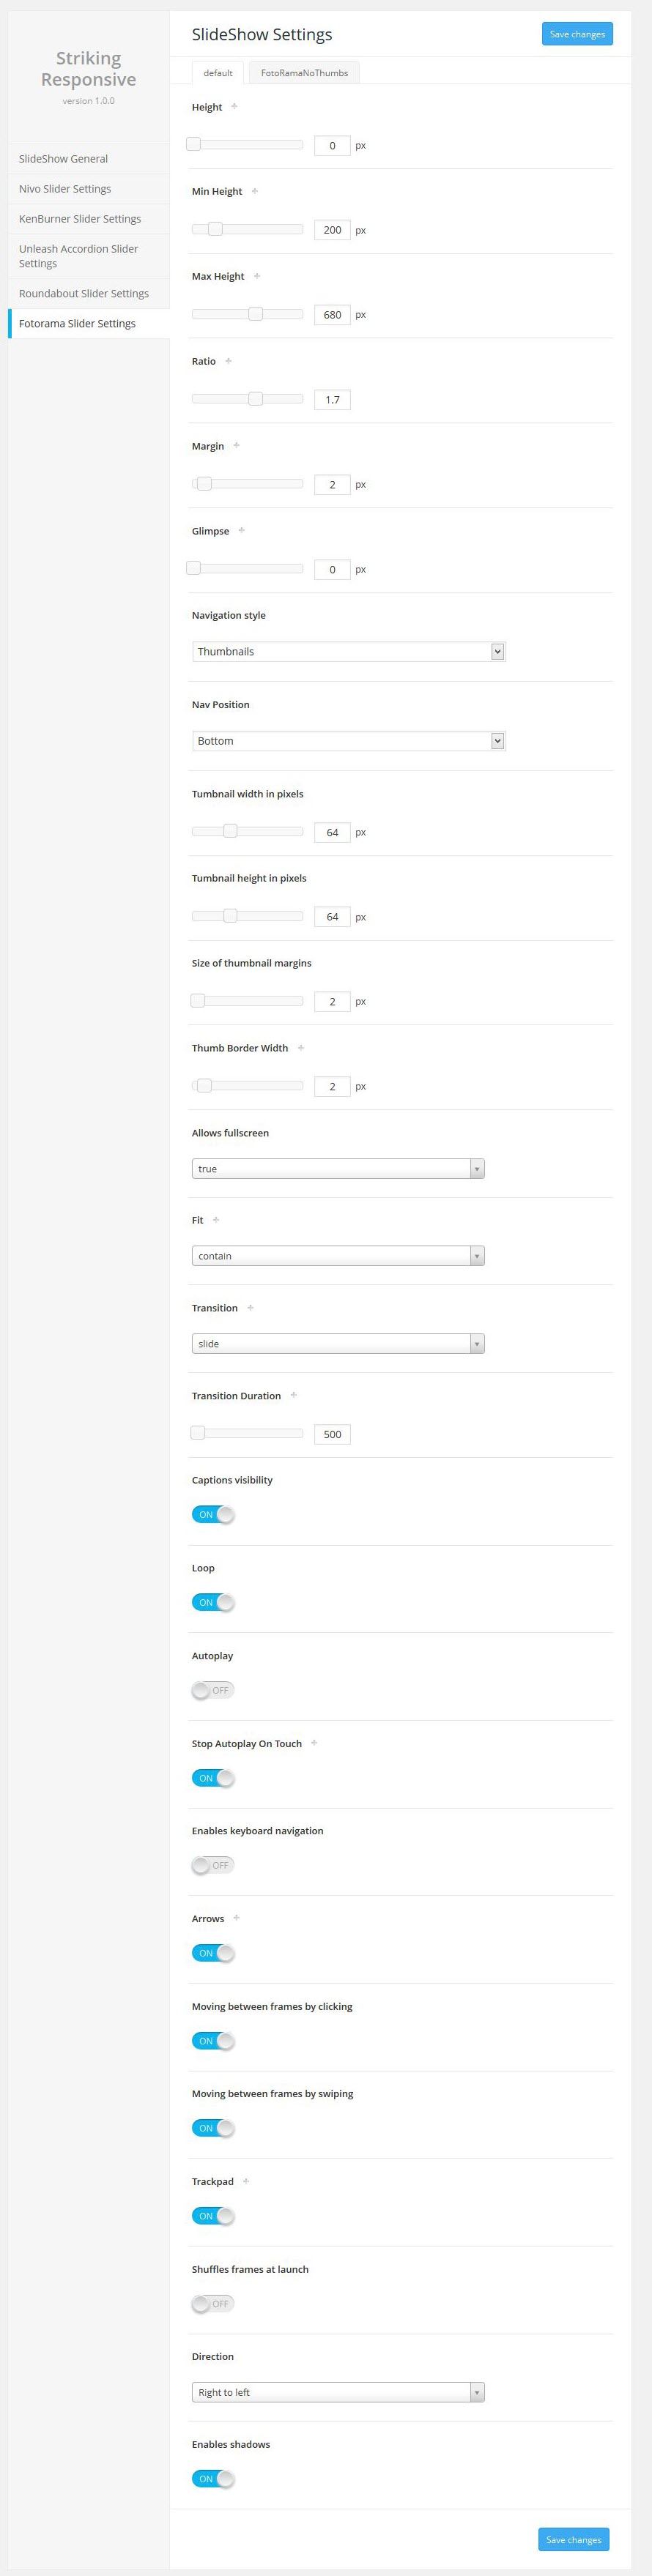Click the plus icon beside Stop Autoplay On Touch
Image resolution: width=652 pixels, height=2576 pixels.
[x=314, y=1743]
